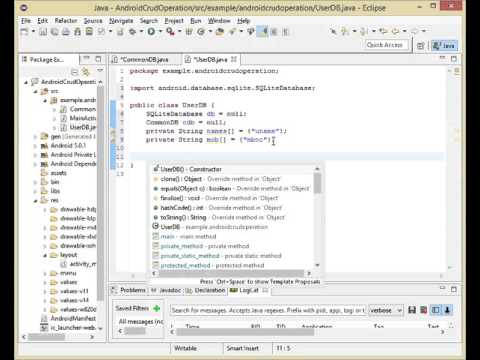Screen dimensions: 480x360
Task: Maximize the editor area
Action: [454, 59]
